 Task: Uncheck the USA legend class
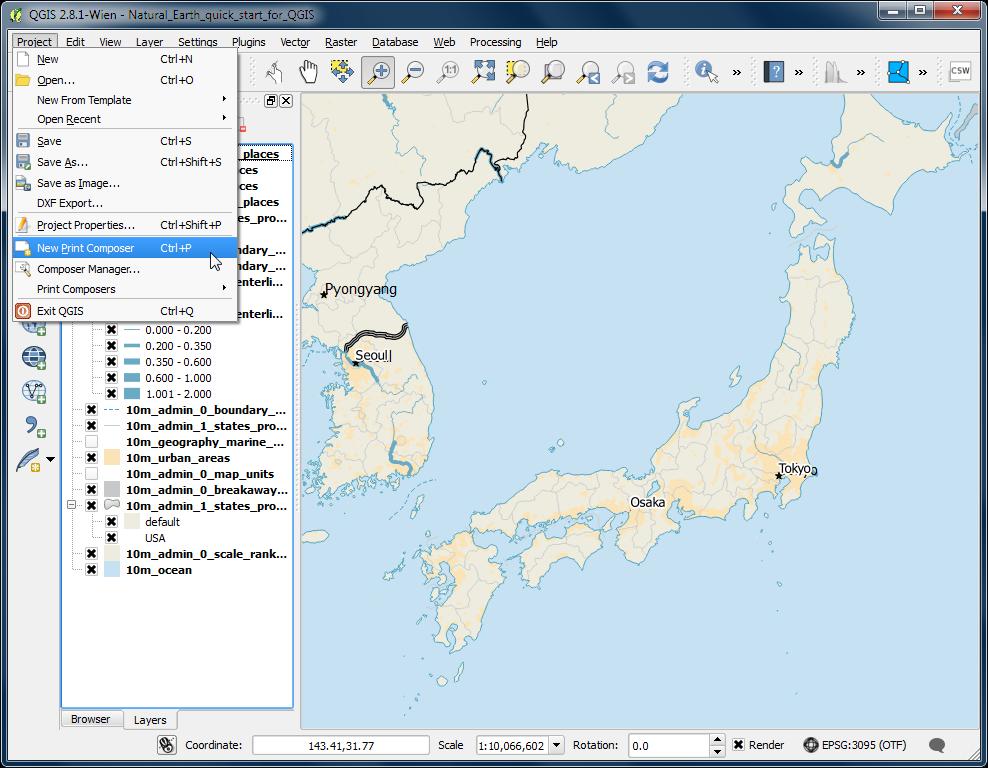tap(112, 538)
